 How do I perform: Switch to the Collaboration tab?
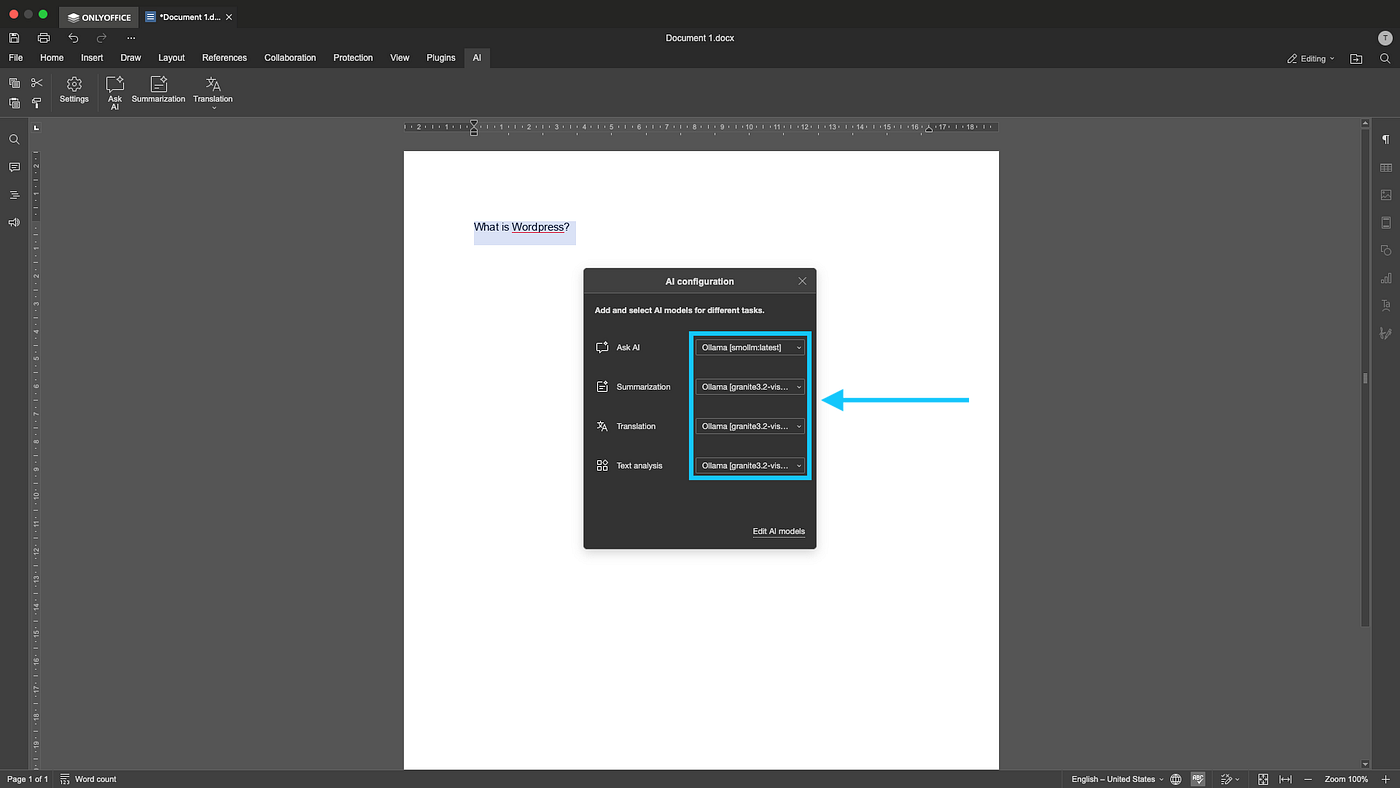coord(290,58)
